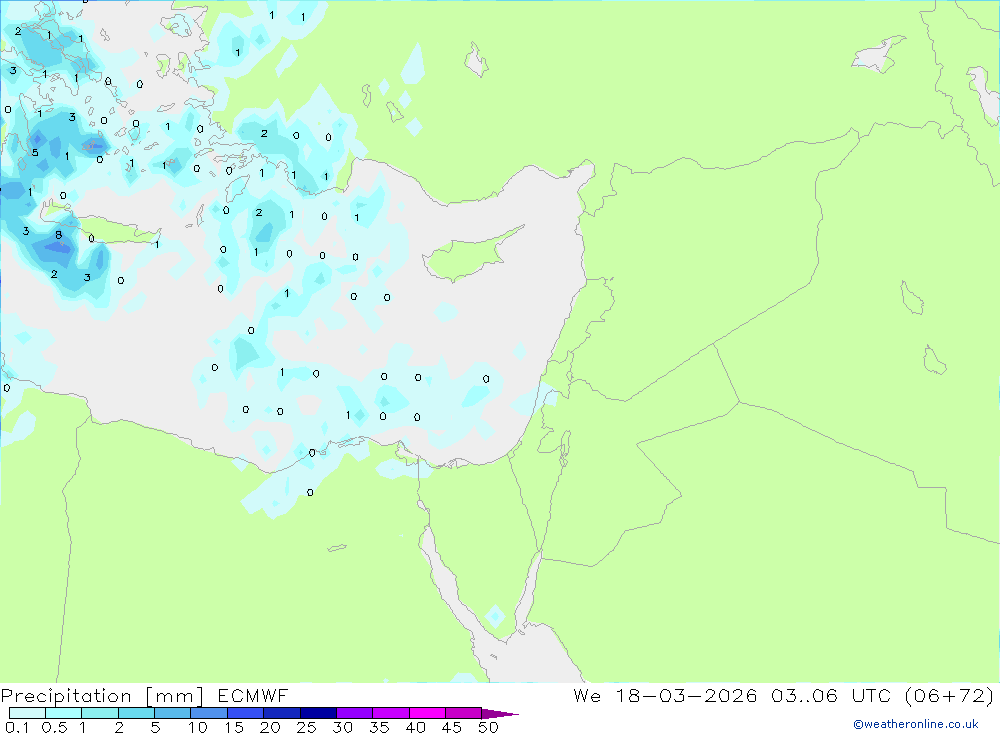
Task: Click the over-50 arrow tip on legend
Action: coord(500,714)
